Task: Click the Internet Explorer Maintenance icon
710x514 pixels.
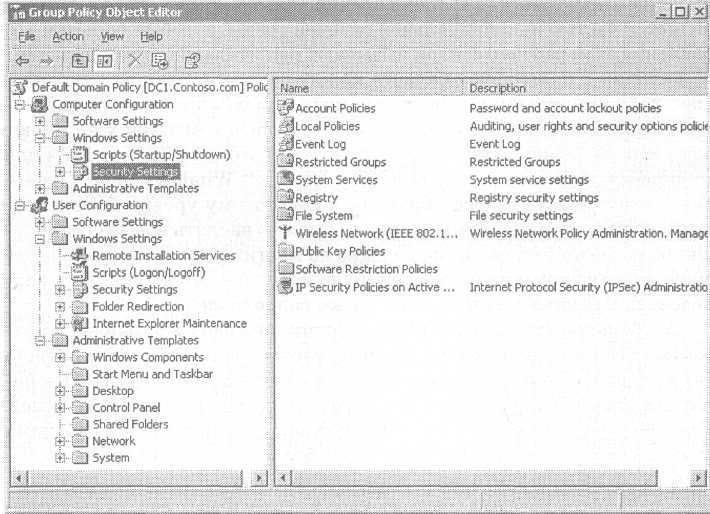Action: point(80,323)
